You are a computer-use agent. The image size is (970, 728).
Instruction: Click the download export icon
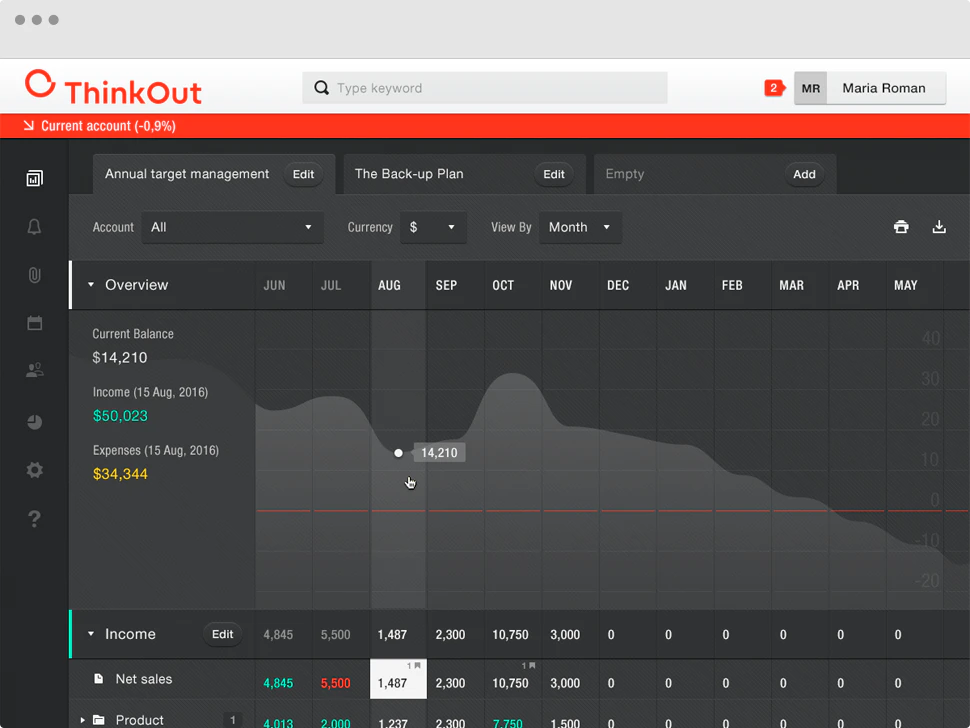[939, 227]
